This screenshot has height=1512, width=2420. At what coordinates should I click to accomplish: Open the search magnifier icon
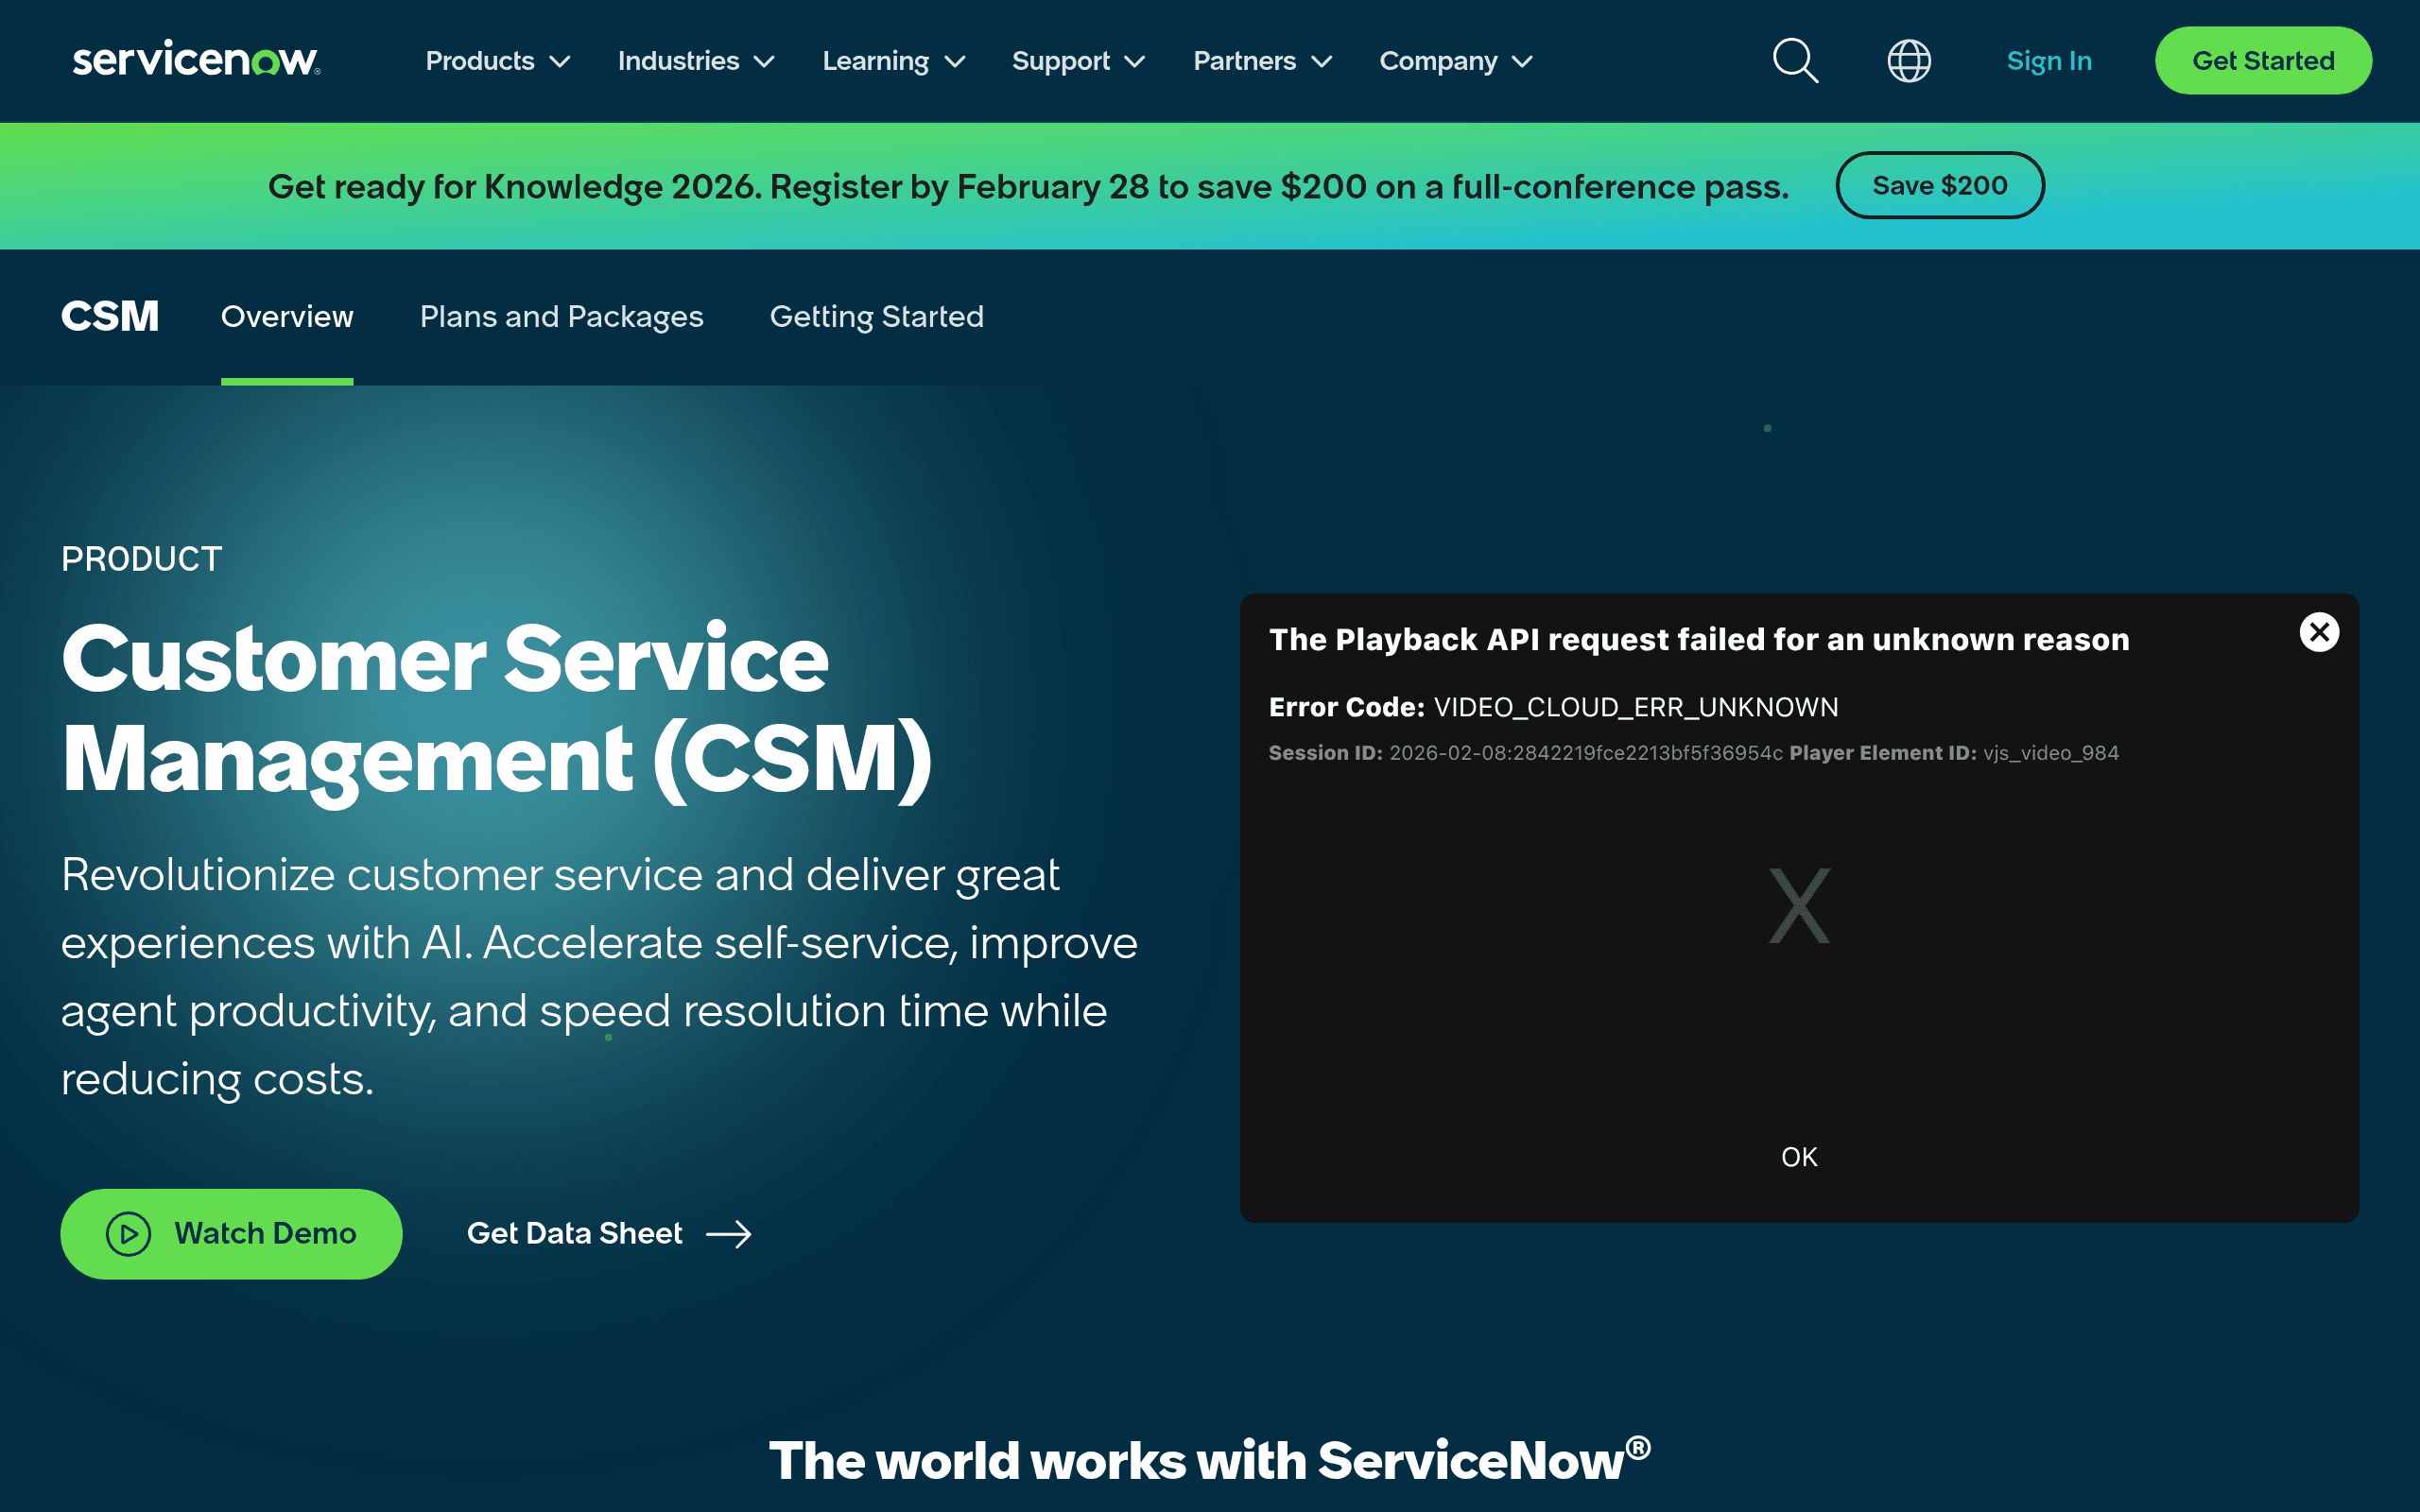(1795, 61)
